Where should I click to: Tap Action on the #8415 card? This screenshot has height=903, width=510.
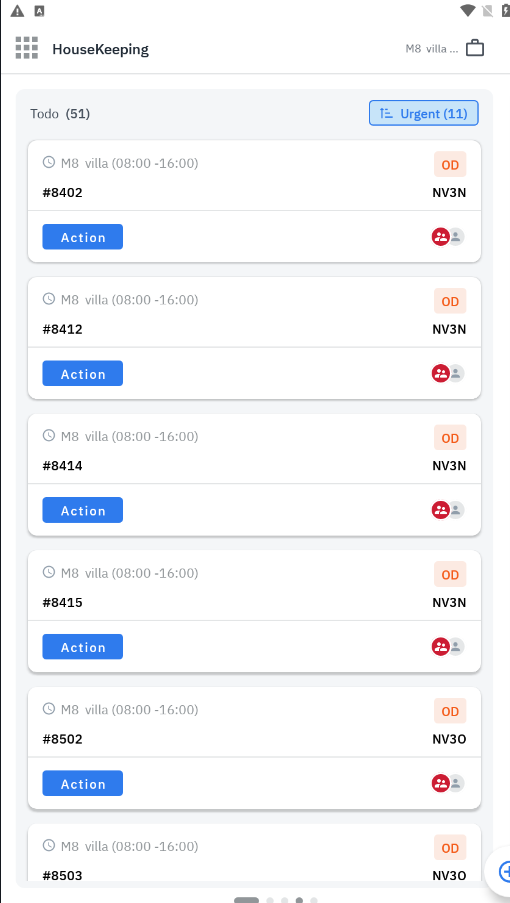(82, 647)
